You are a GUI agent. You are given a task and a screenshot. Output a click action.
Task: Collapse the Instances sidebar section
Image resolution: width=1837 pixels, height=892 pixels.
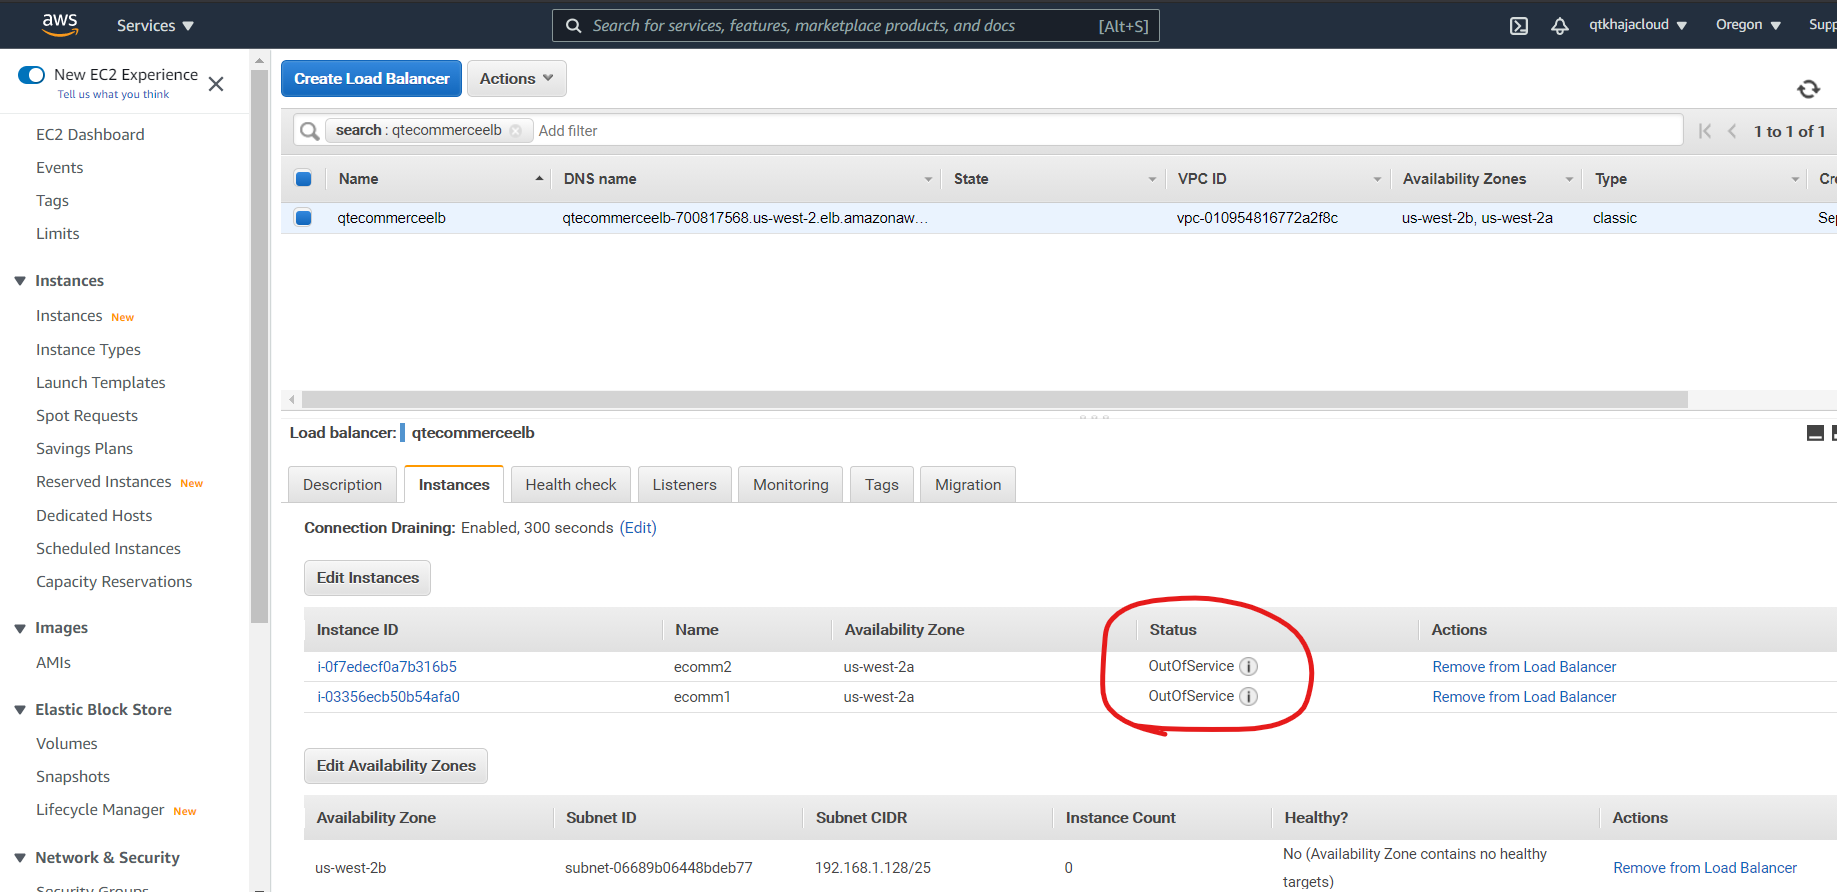click(x=20, y=281)
